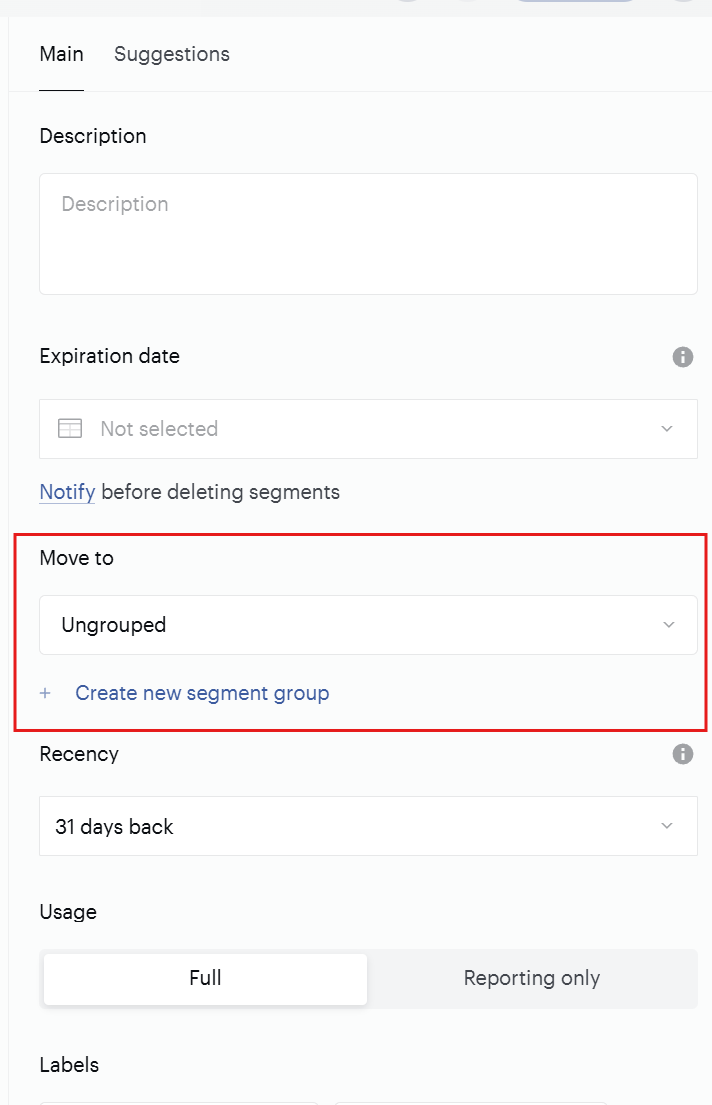Viewport: 712px width, 1105px height.
Task: Click the chevron arrow in the Ungrouped field
Action: (669, 624)
